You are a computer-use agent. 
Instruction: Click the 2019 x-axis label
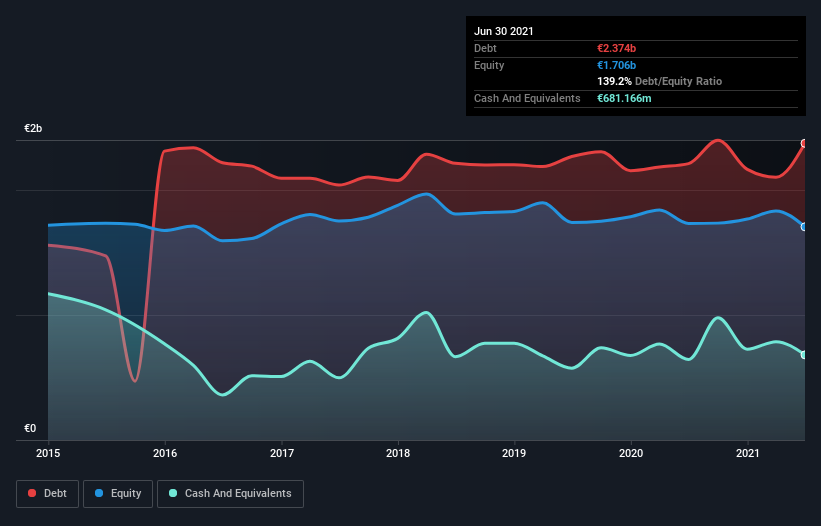point(514,453)
